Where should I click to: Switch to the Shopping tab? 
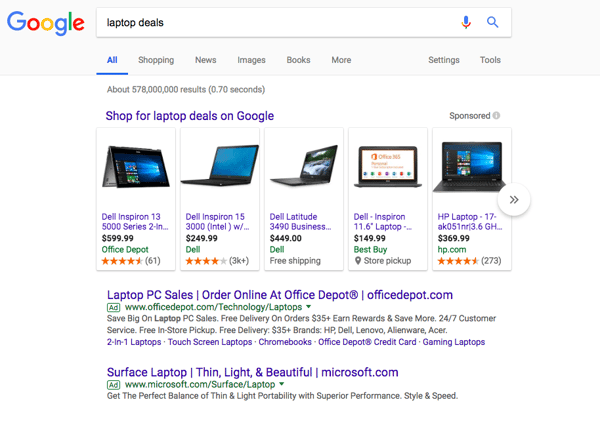pos(156,60)
